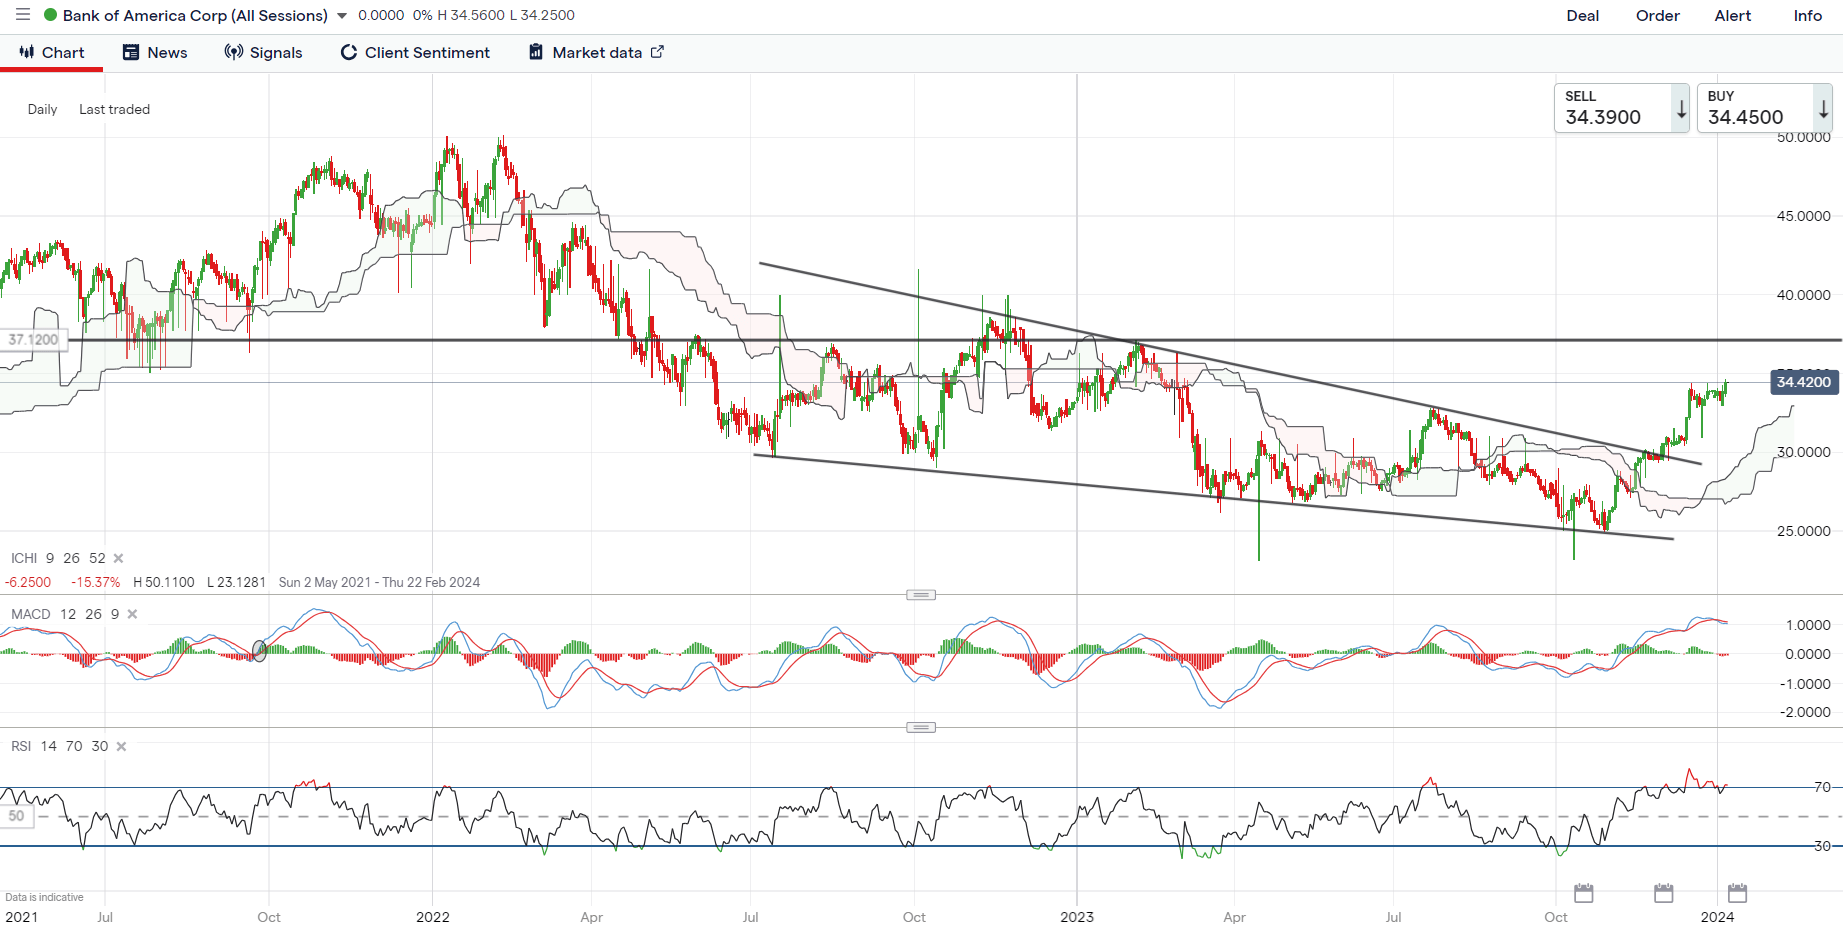
Task: Remove the RSI indicator
Action: coord(121,747)
